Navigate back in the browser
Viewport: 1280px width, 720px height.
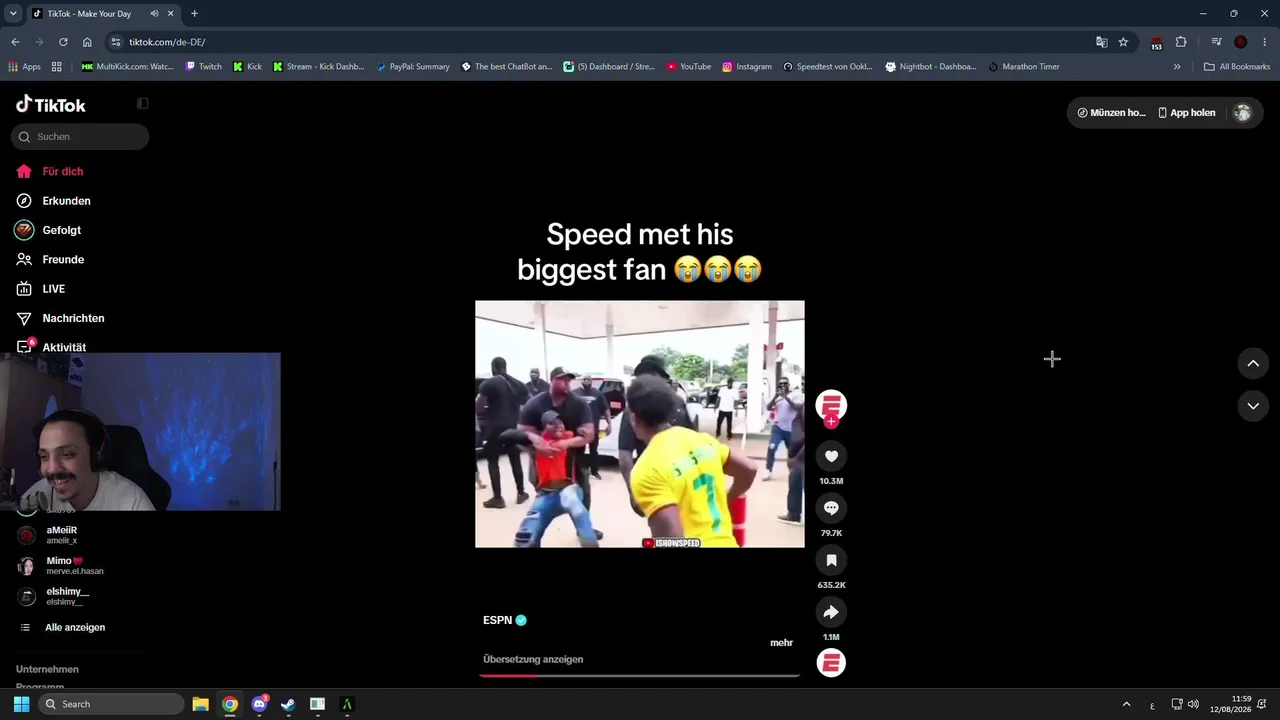[15, 42]
